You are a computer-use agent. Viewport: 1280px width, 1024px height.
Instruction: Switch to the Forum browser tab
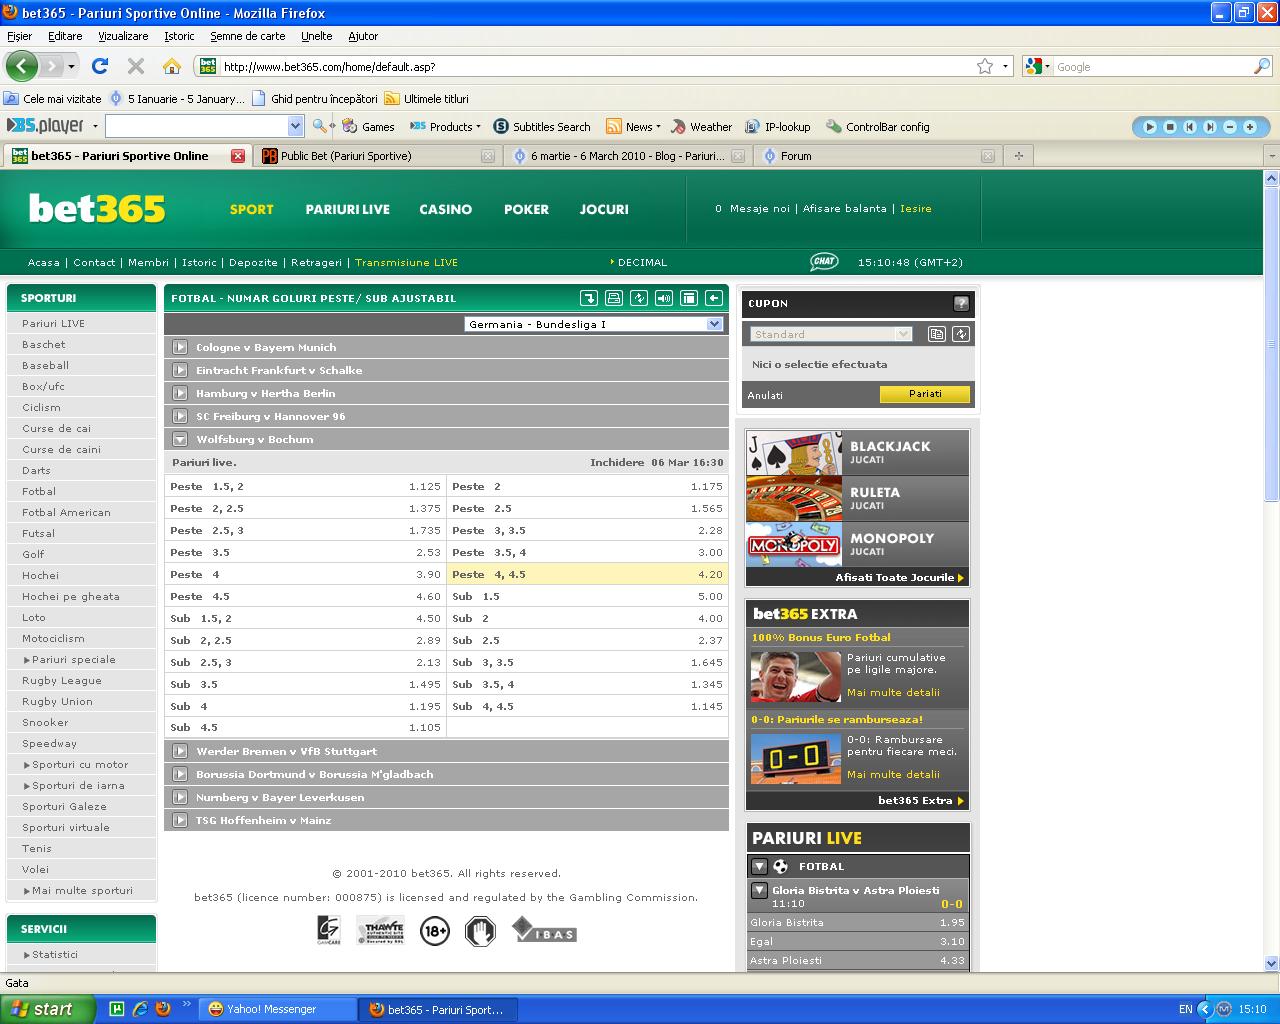coord(876,156)
